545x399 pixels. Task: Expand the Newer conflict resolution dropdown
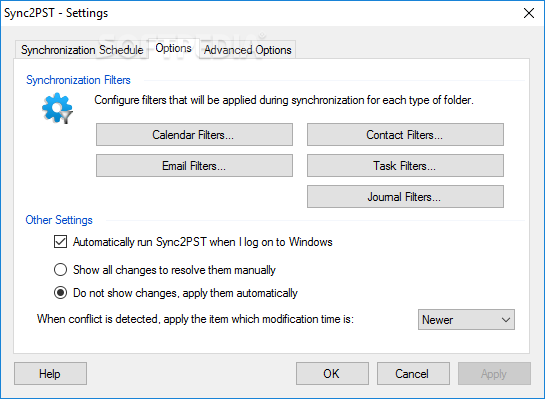(x=466, y=320)
